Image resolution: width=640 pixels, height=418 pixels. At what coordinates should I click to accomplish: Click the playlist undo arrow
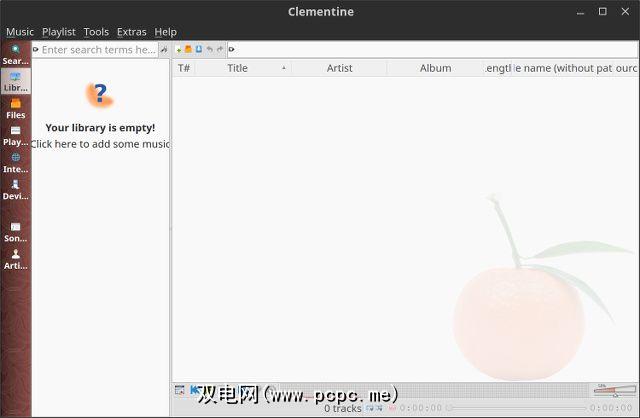point(209,49)
